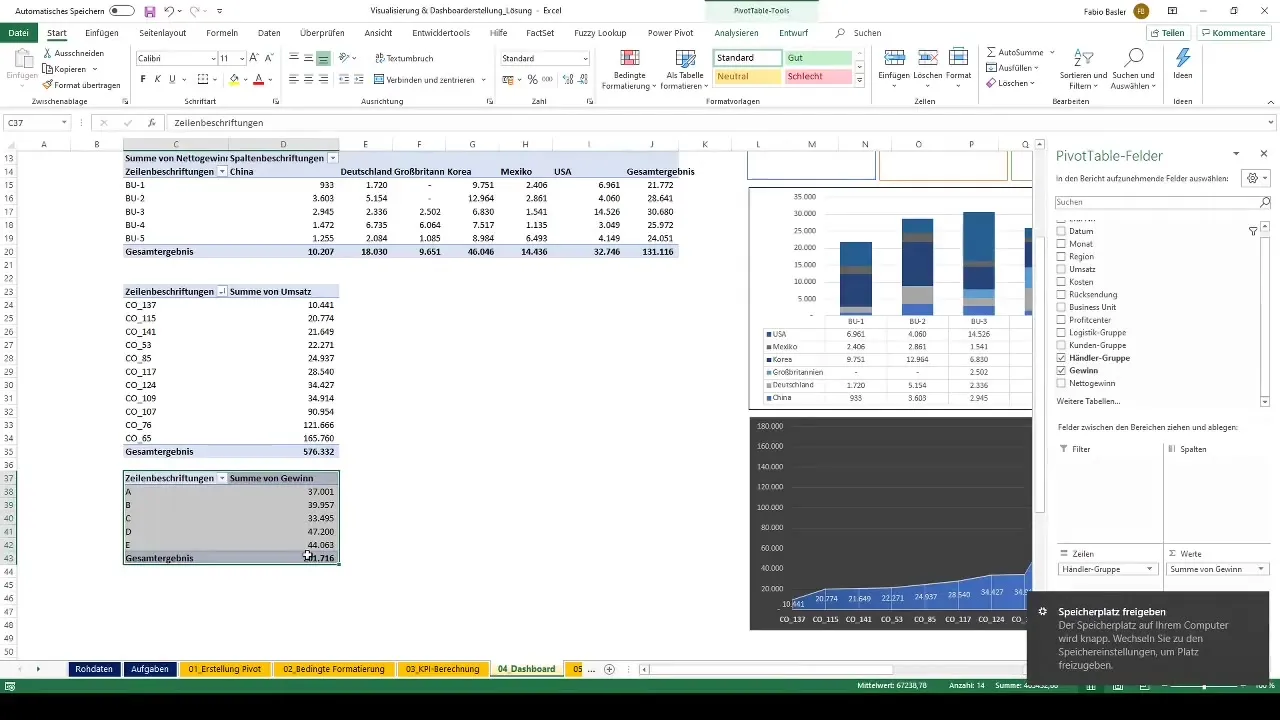Cut selection with Ausschneiden
This screenshot has height=720, width=1280.
73,53
